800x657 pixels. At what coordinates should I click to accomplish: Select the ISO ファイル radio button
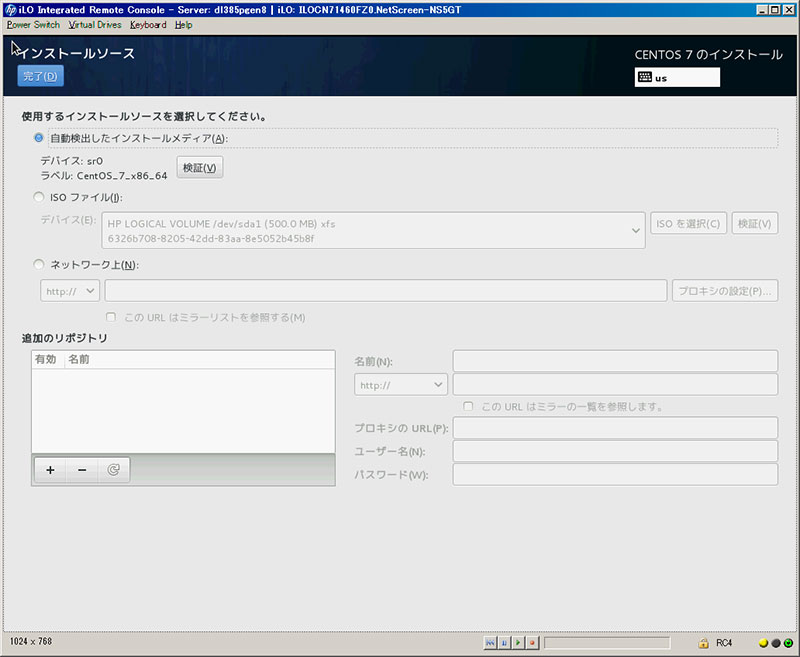(x=38, y=197)
